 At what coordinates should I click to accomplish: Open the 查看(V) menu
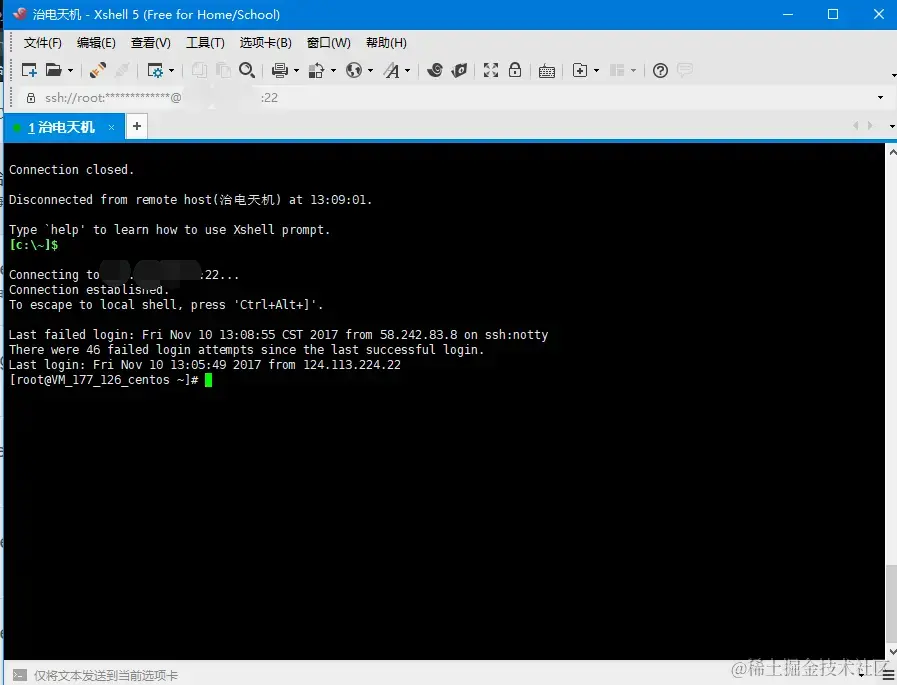pos(150,43)
